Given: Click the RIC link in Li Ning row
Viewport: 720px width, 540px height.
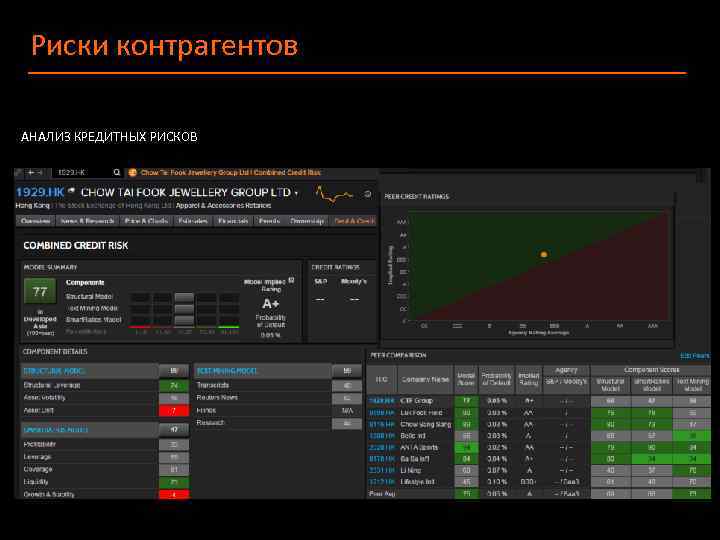Looking at the screenshot, I should pyautogui.click(x=382, y=471).
